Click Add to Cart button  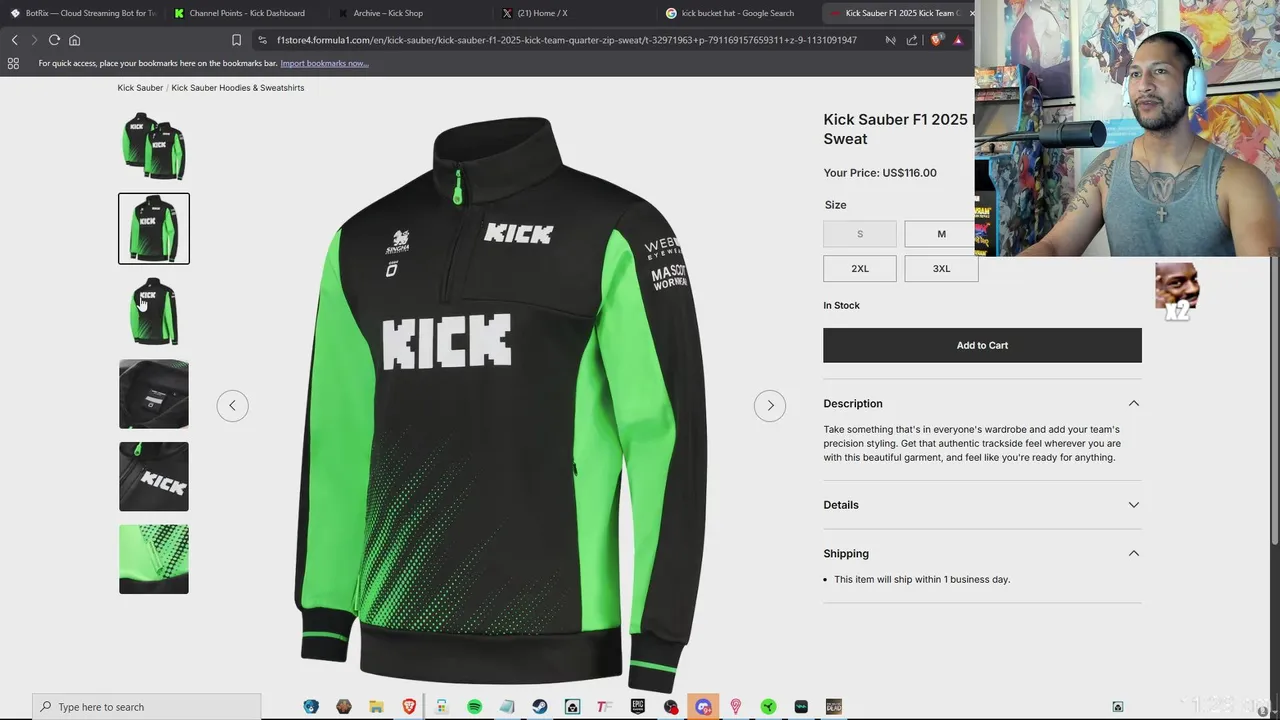(982, 345)
